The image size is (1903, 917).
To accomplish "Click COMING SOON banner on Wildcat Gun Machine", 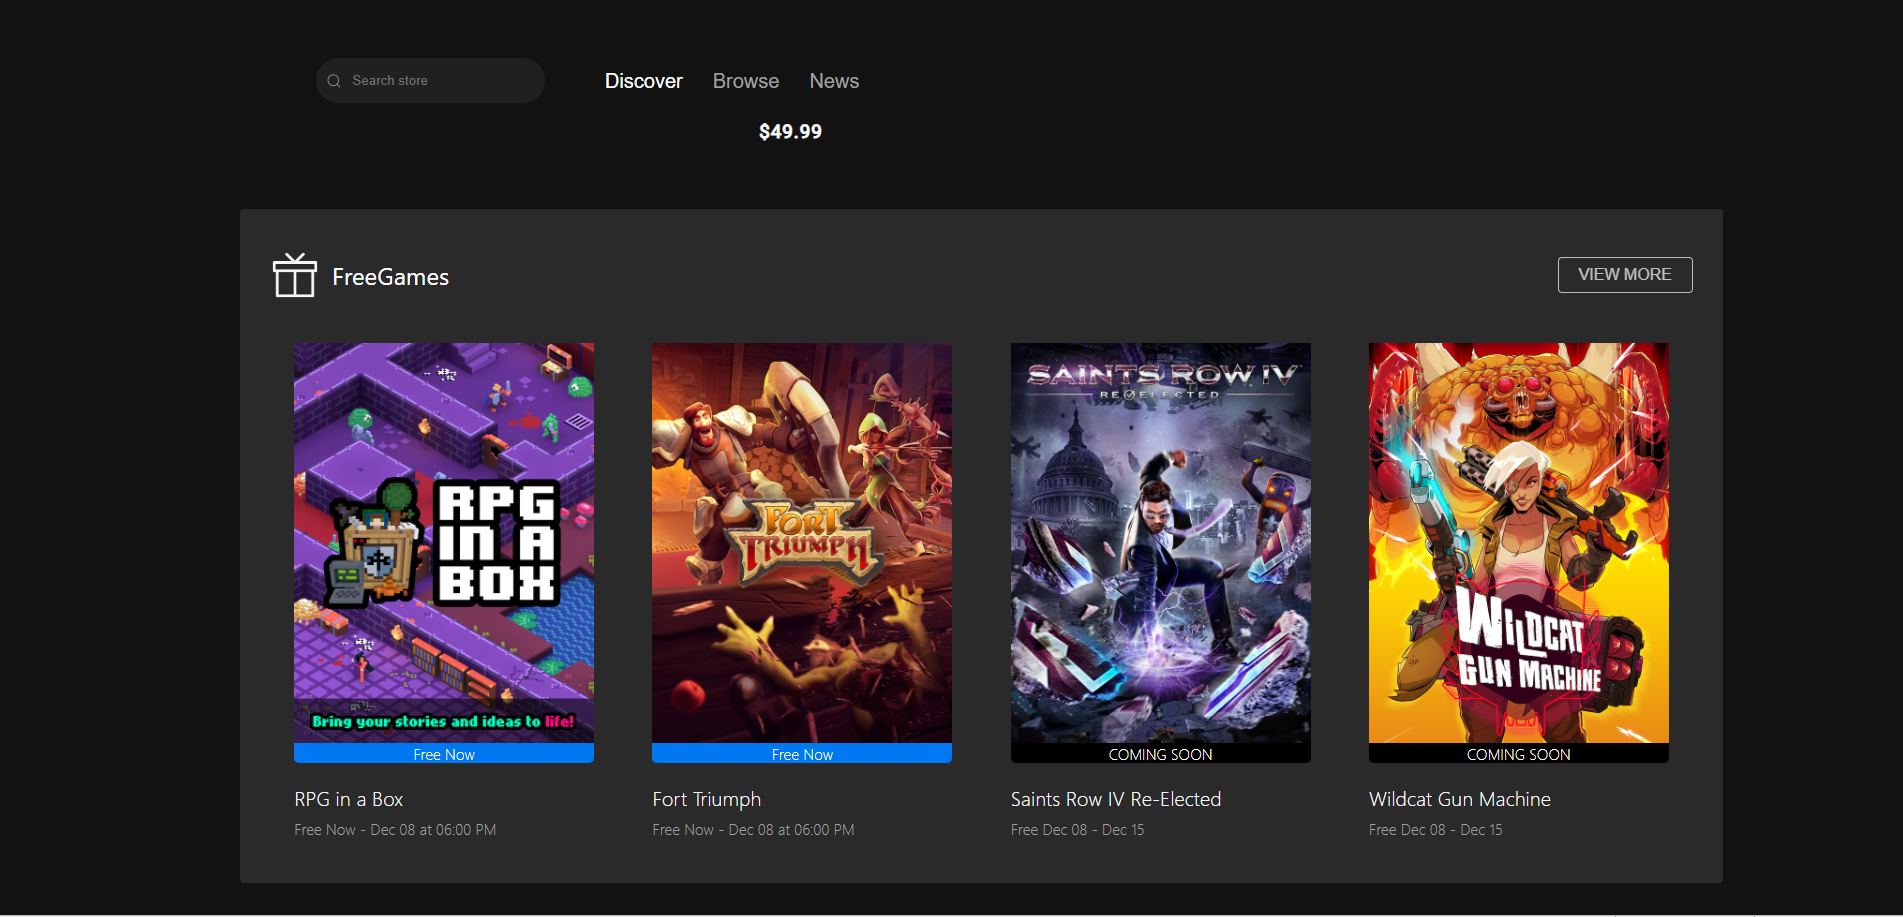I will pyautogui.click(x=1519, y=754).
